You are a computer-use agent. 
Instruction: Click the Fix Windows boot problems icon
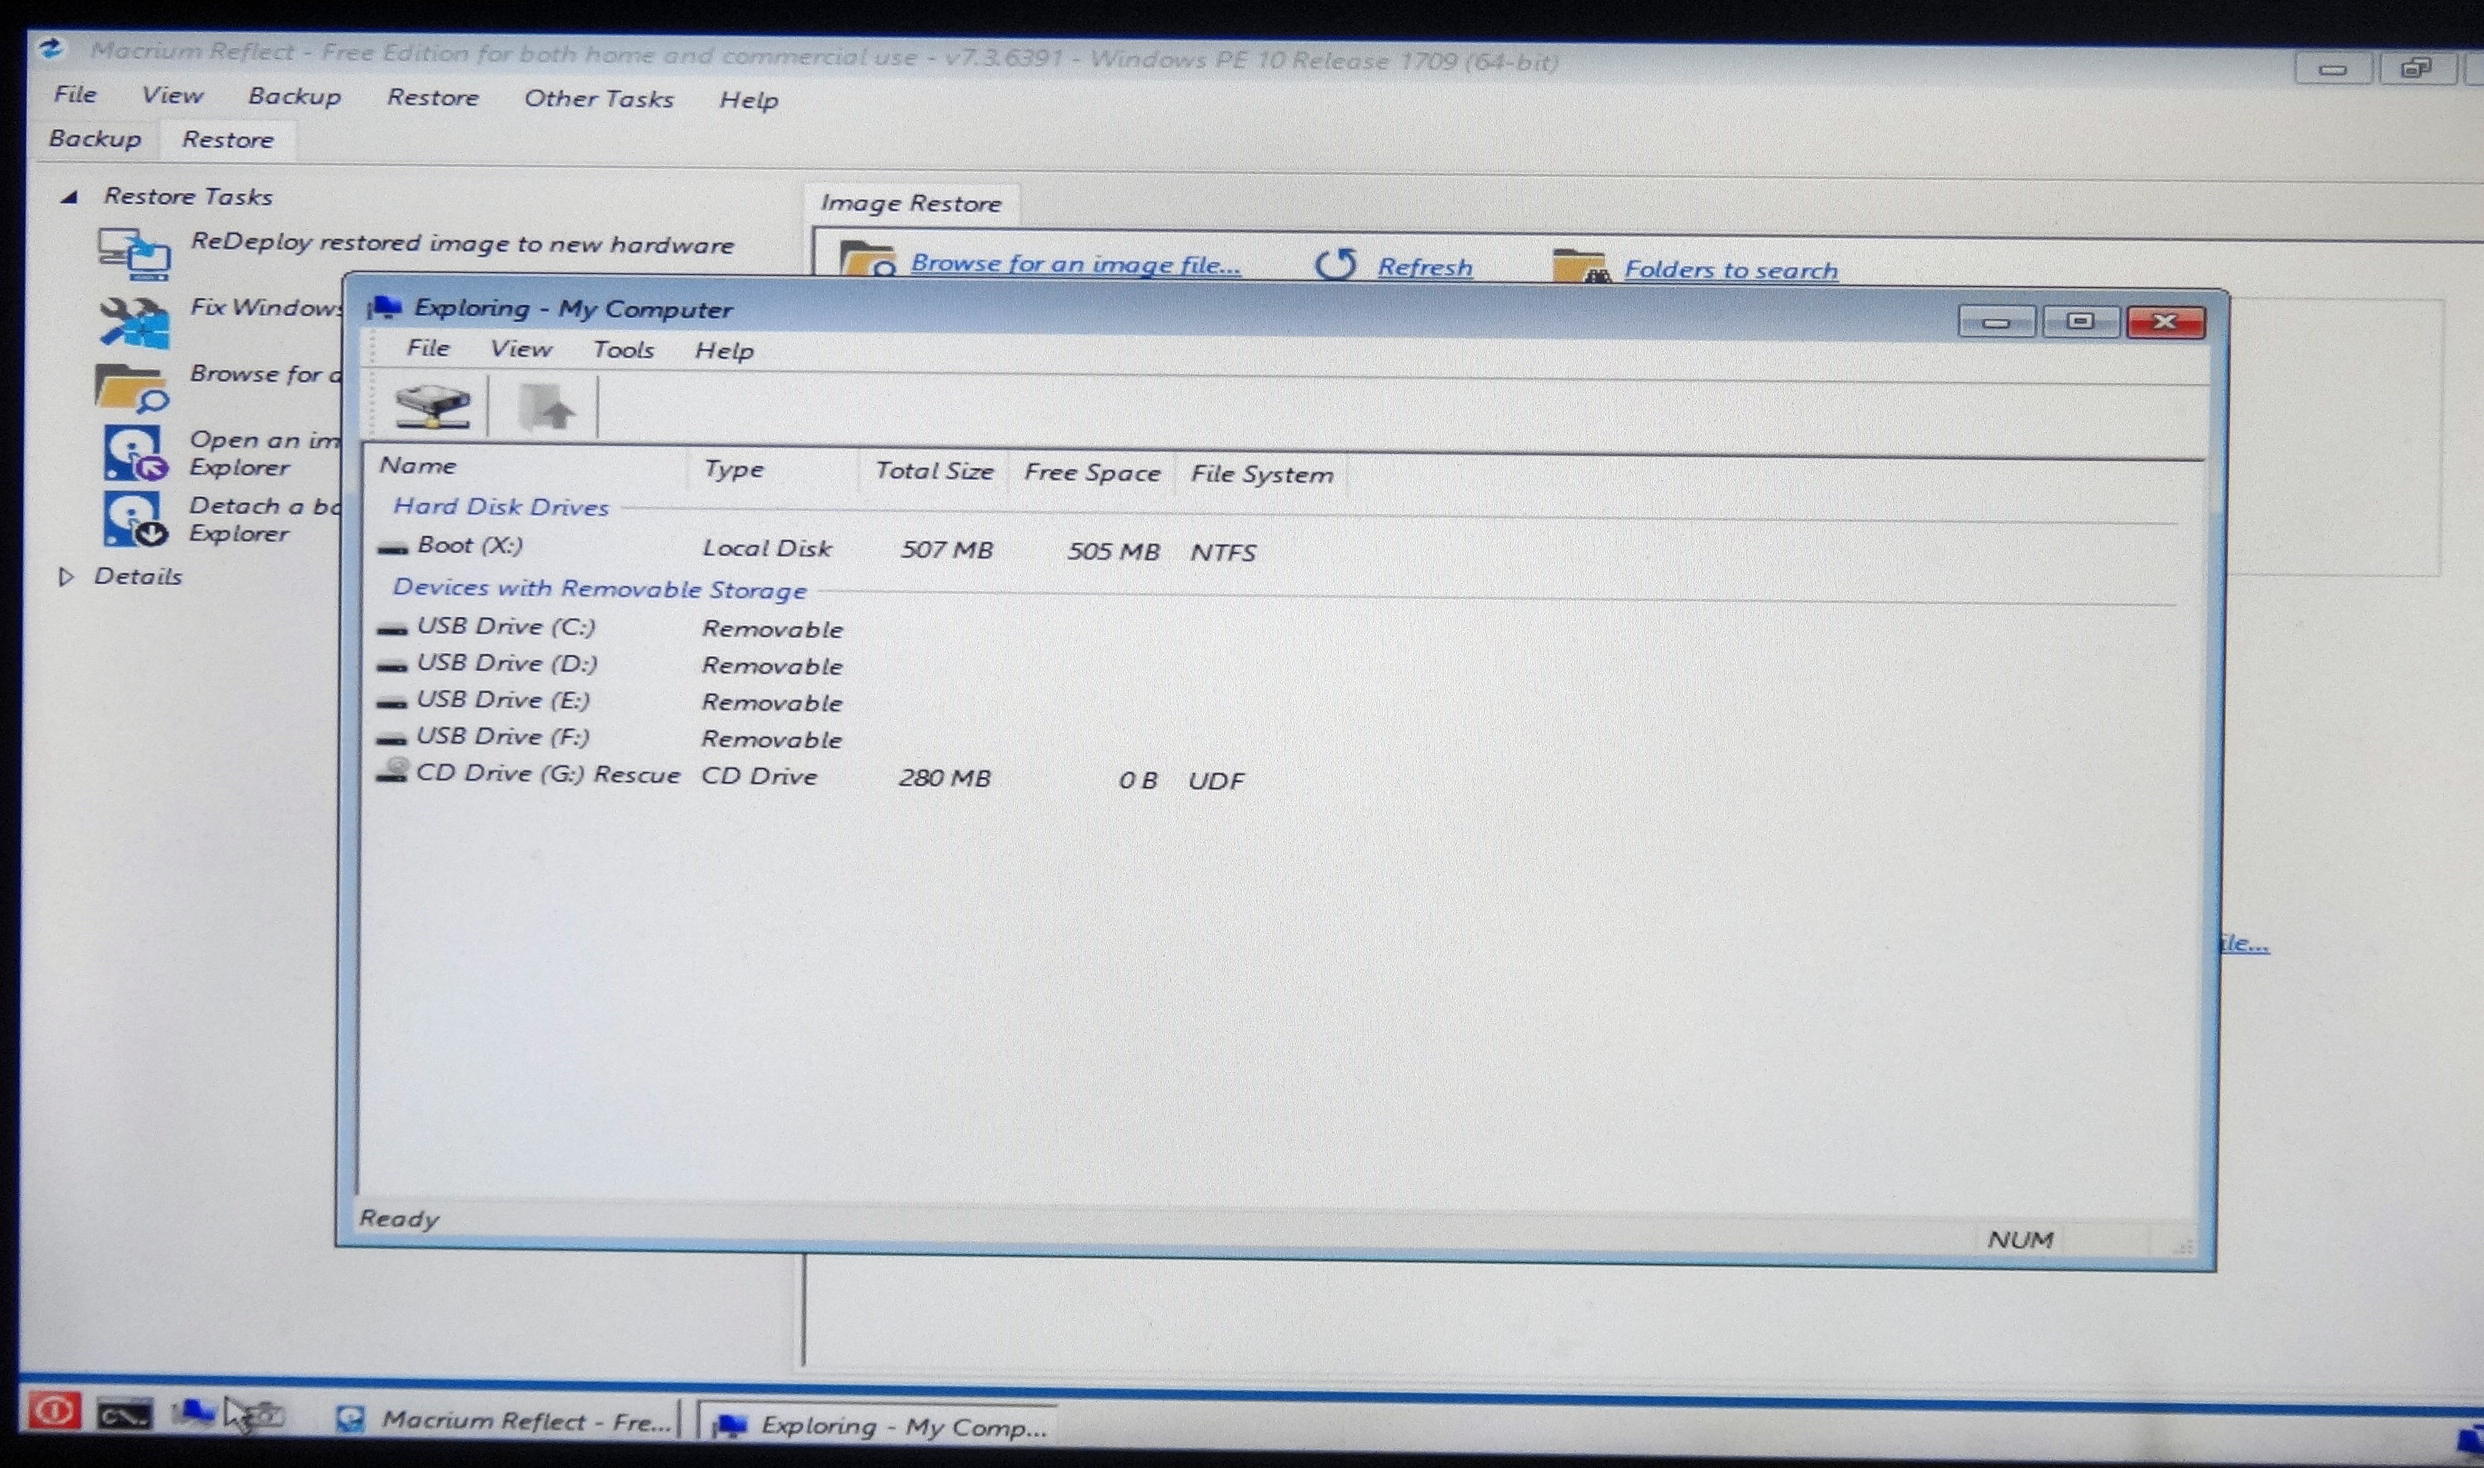(x=134, y=322)
